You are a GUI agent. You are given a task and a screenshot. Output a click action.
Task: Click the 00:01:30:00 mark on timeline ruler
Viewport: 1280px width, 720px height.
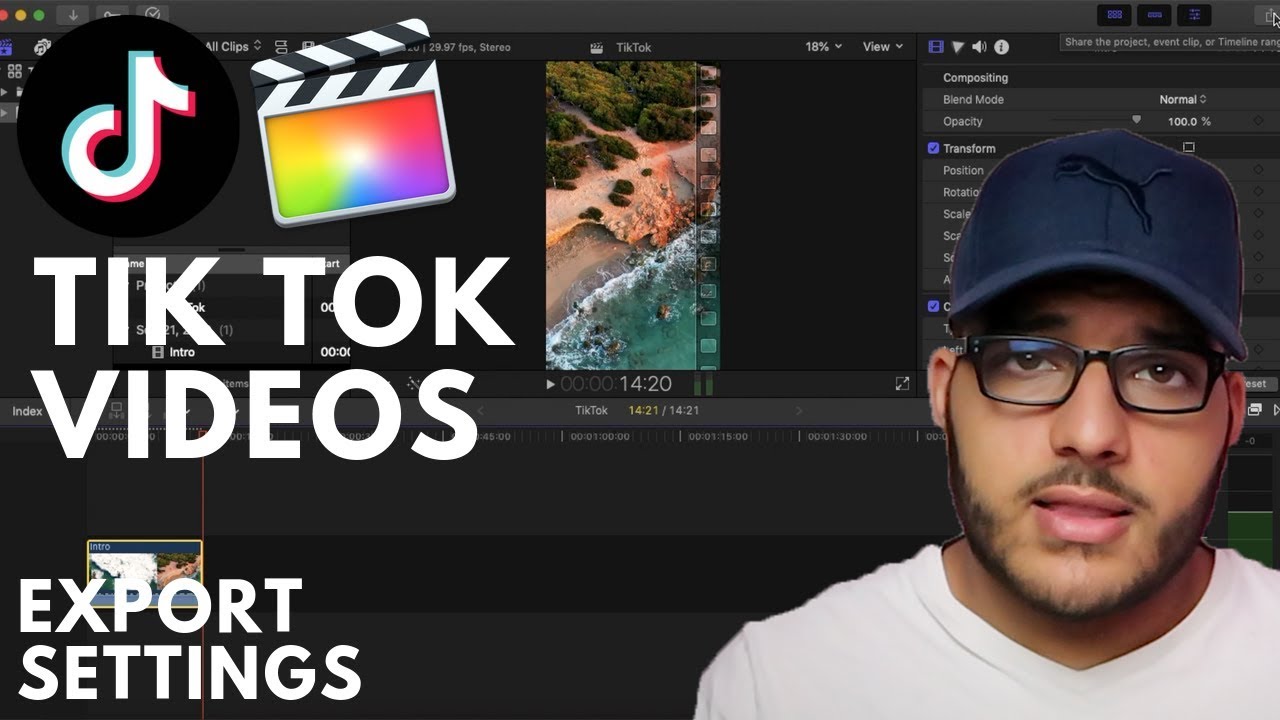[x=838, y=436]
